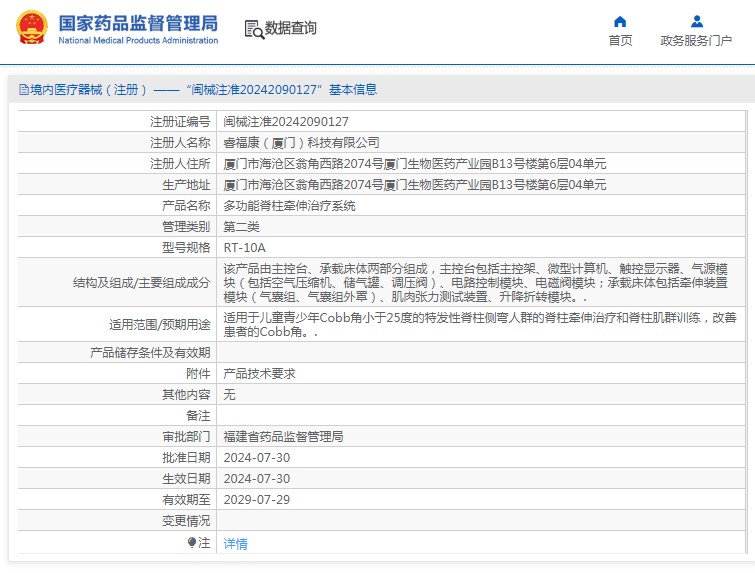
Task: Click the 结构及组成 description text
Action: 476,283
